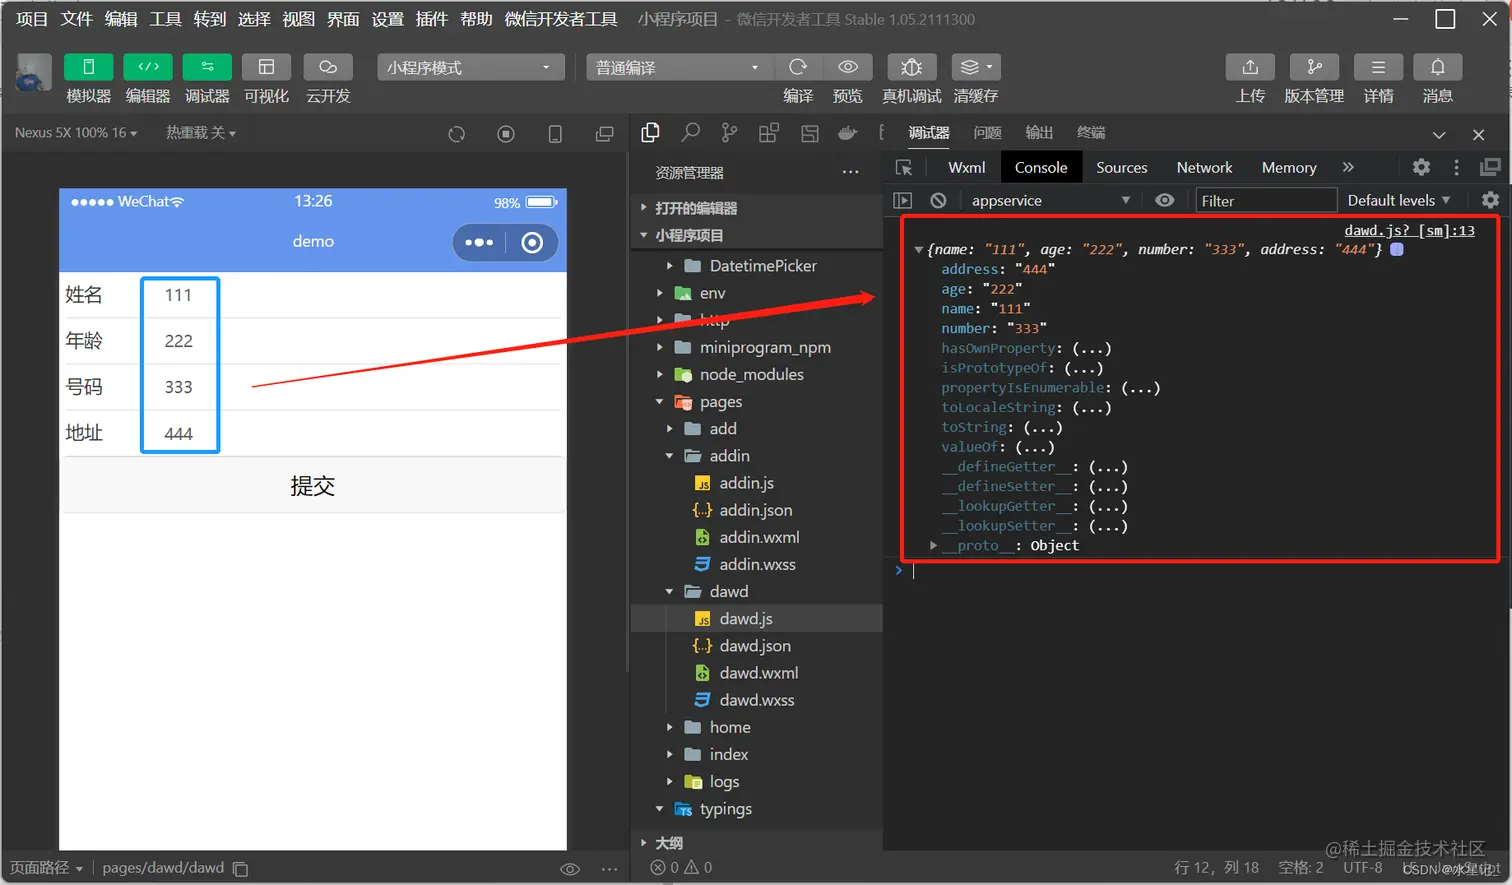Open the 工具 (Tools) menu
The height and width of the screenshot is (885, 1512).
[165, 19]
